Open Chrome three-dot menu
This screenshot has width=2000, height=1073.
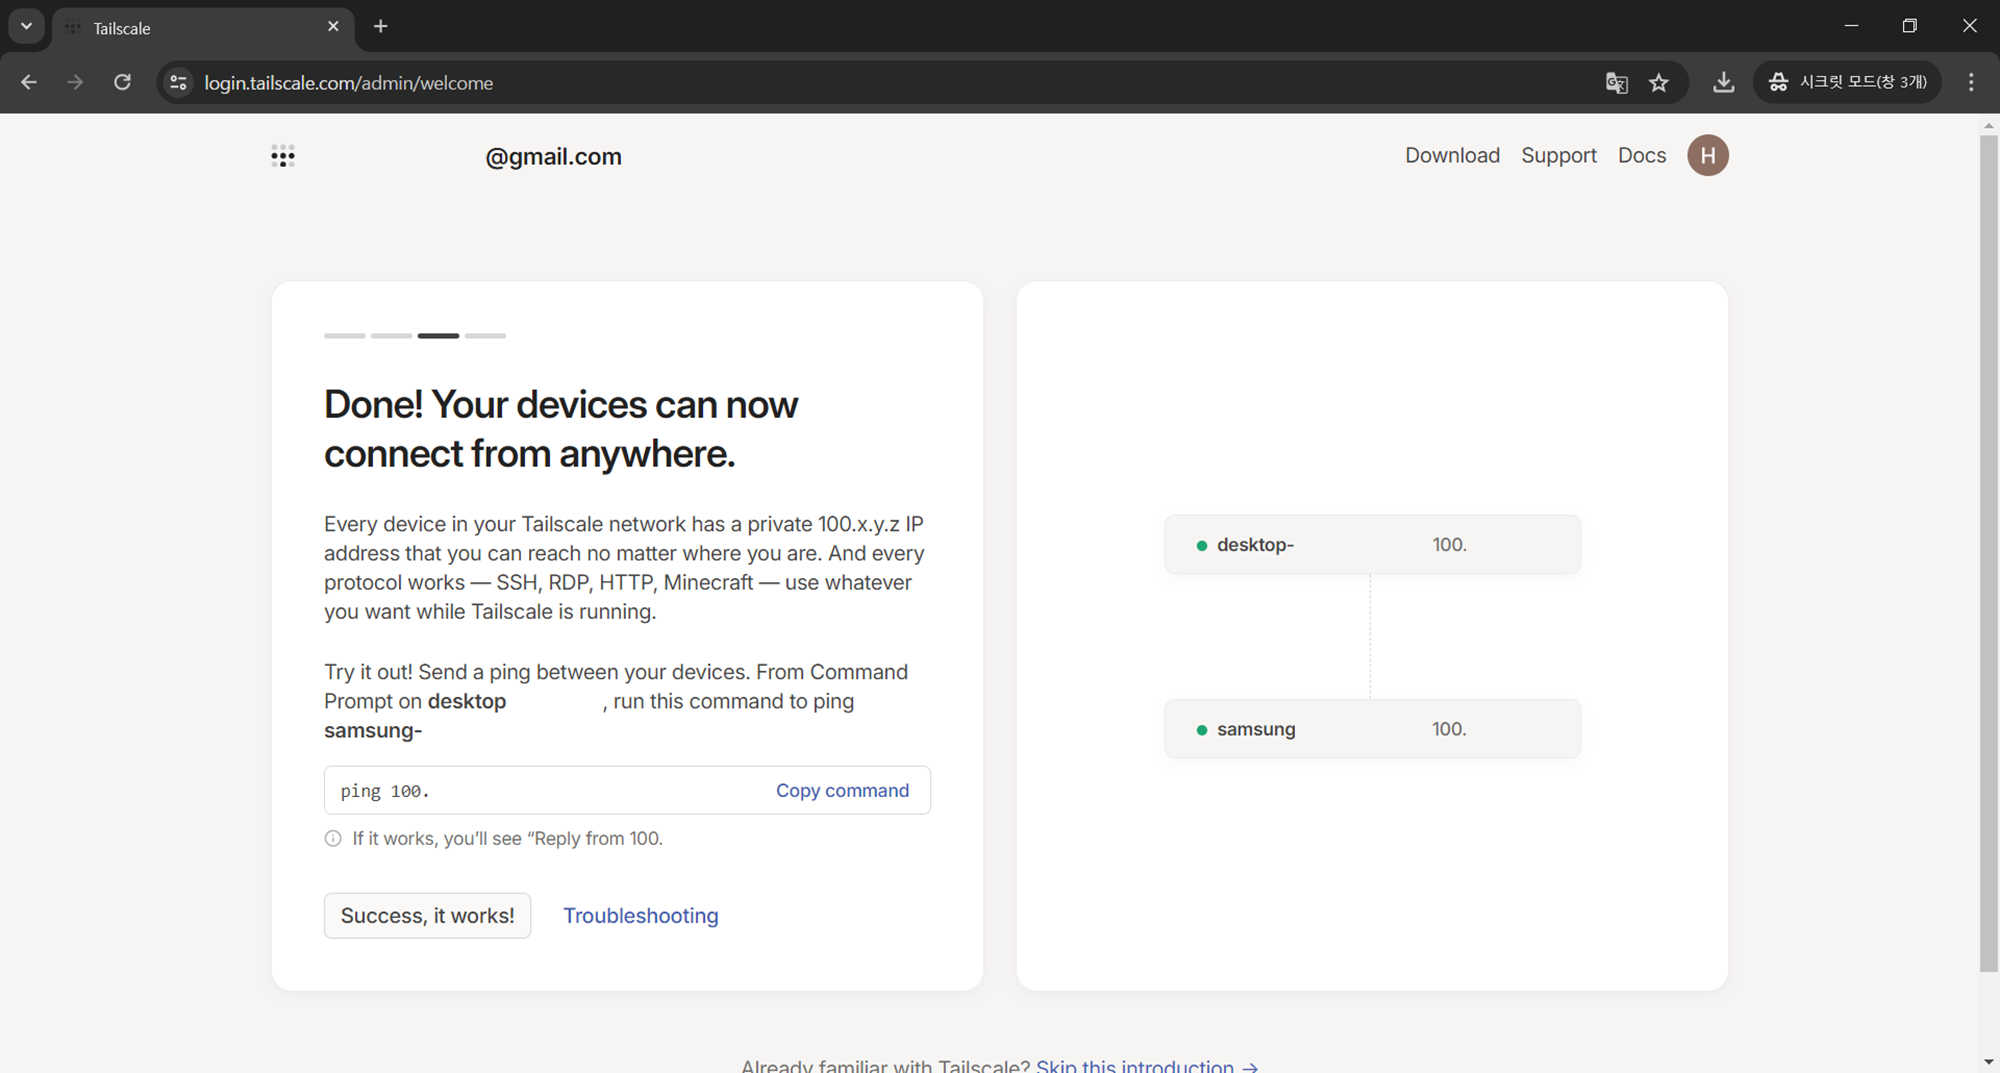click(1971, 82)
